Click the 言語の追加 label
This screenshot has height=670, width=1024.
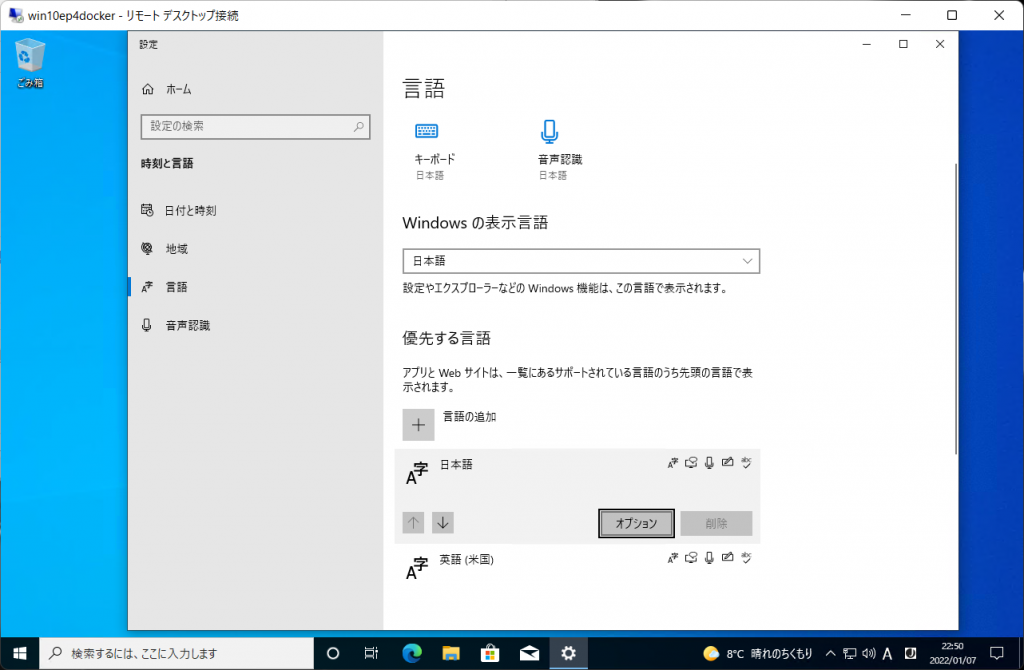coord(470,417)
